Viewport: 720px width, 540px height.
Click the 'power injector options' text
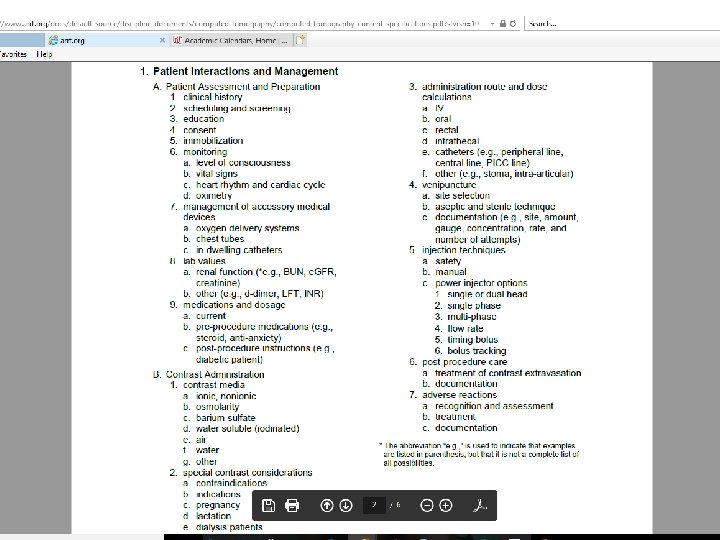[481, 283]
